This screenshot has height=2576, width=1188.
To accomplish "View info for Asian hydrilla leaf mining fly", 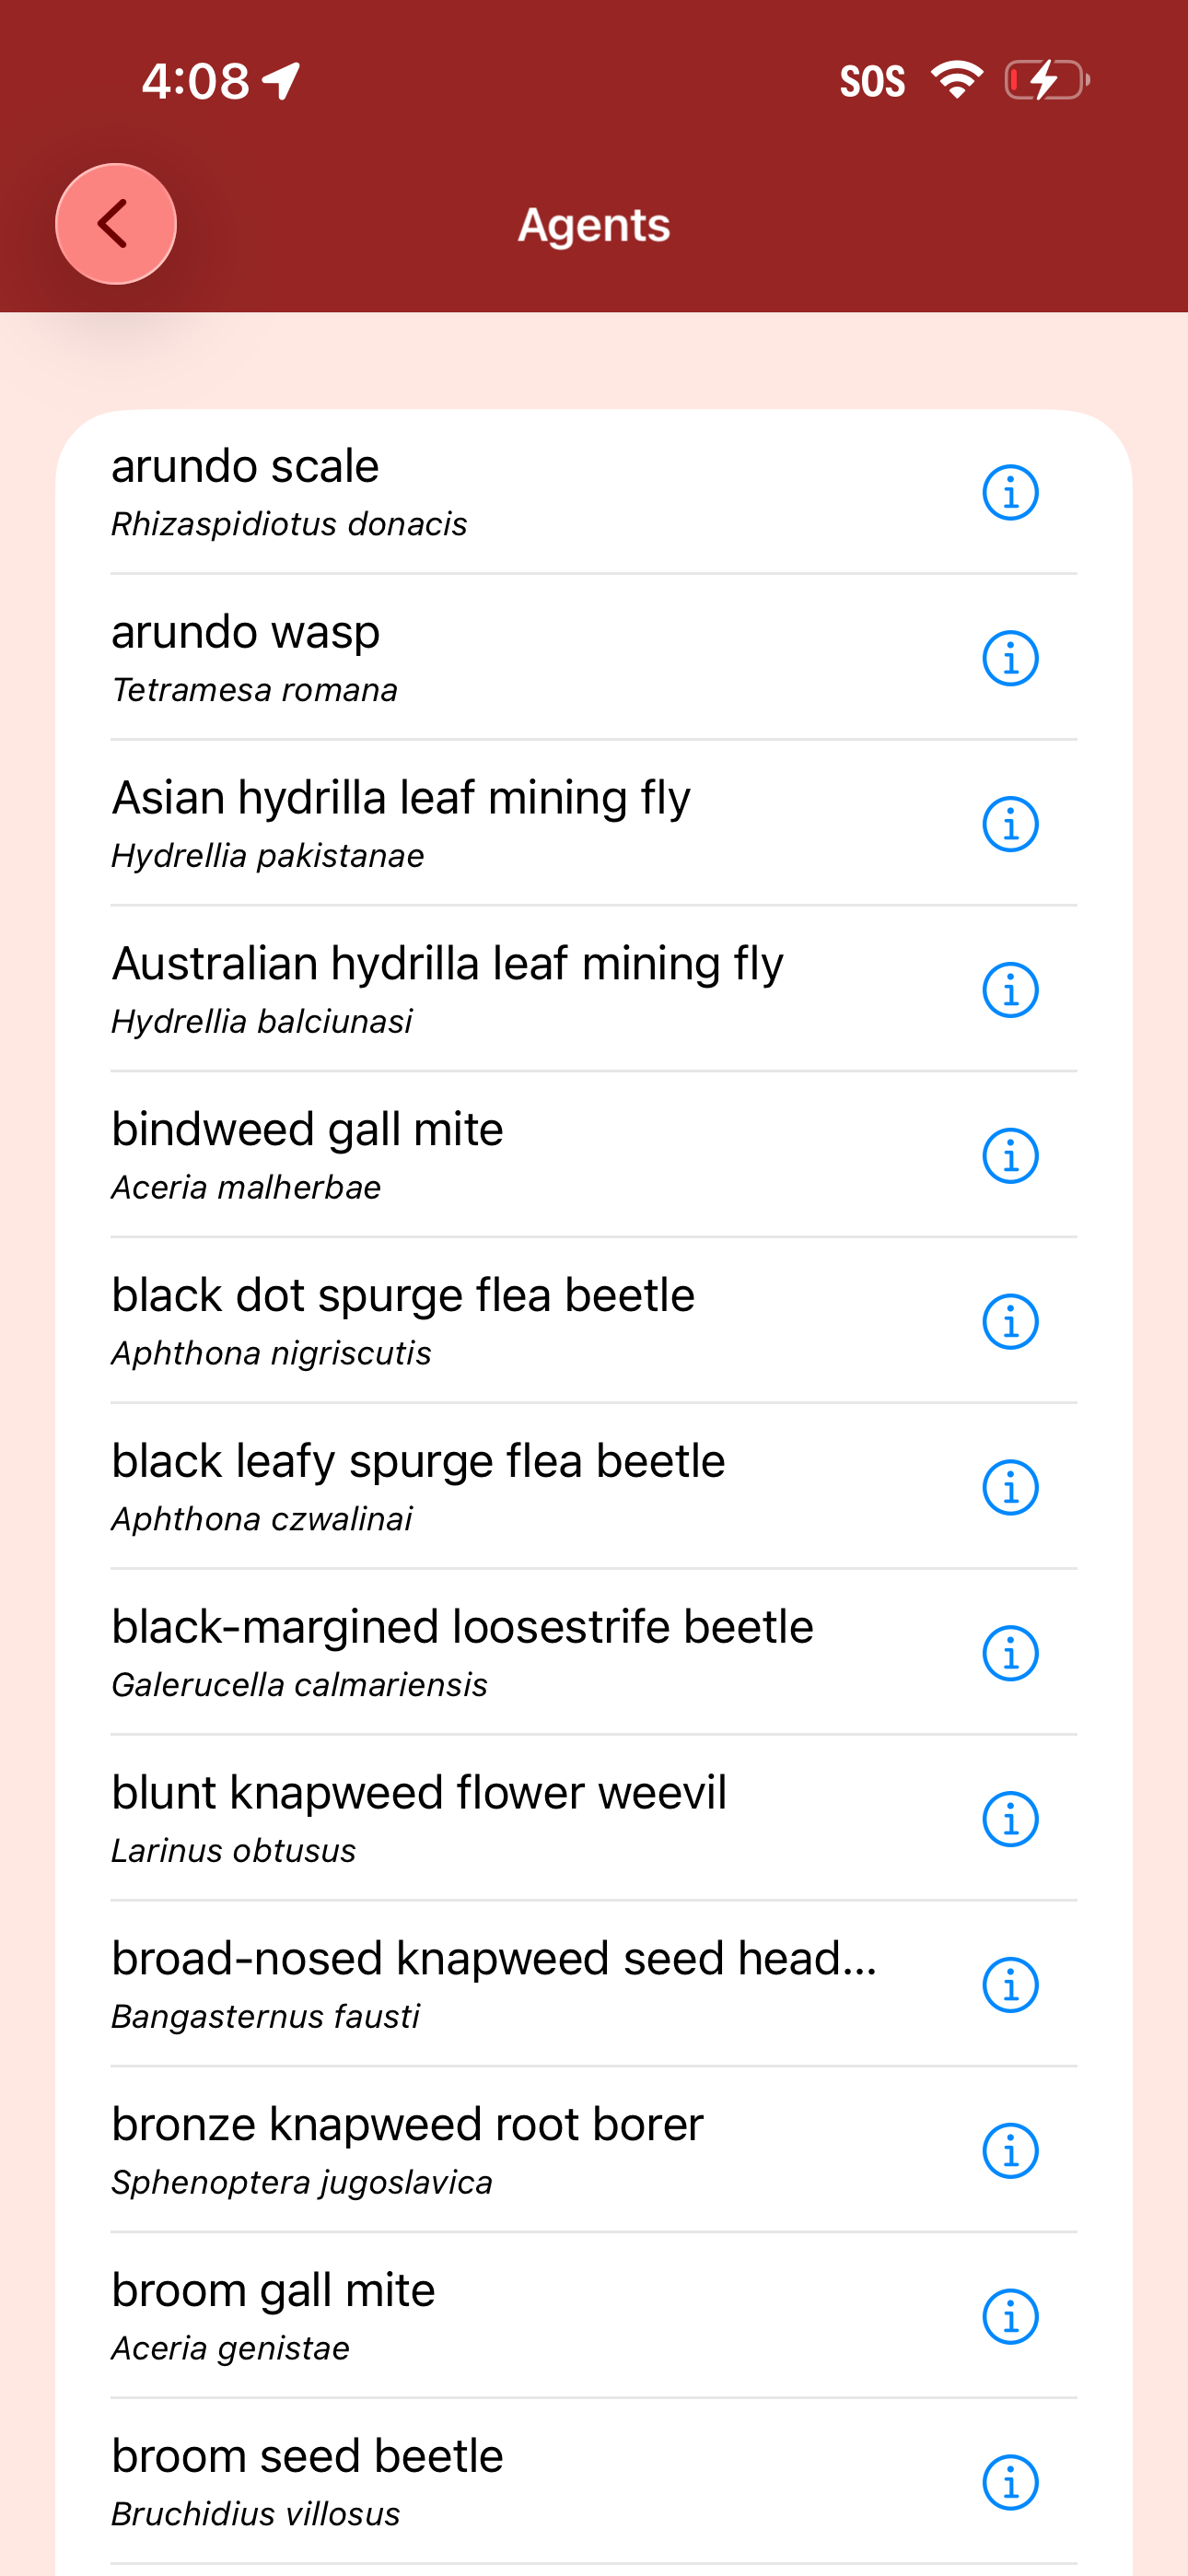I will [1010, 824].
